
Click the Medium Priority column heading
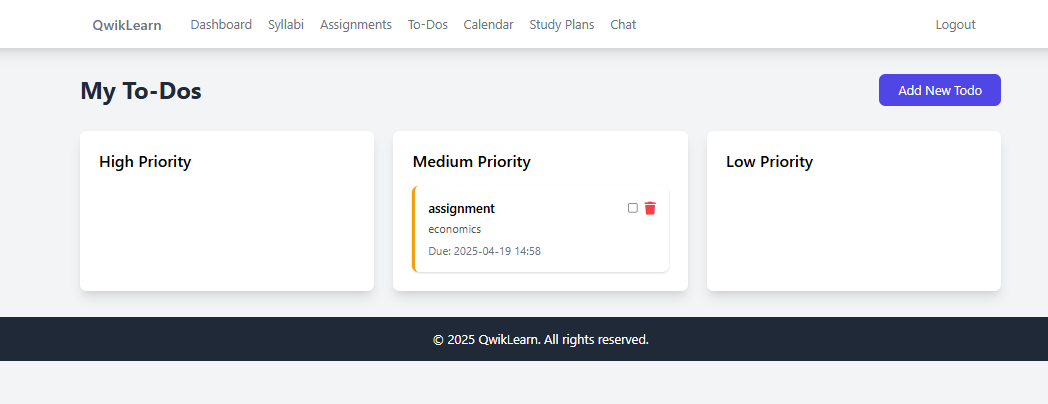[471, 162]
